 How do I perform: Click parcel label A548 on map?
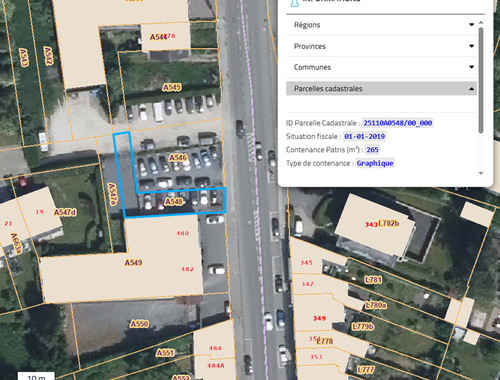coord(174,202)
